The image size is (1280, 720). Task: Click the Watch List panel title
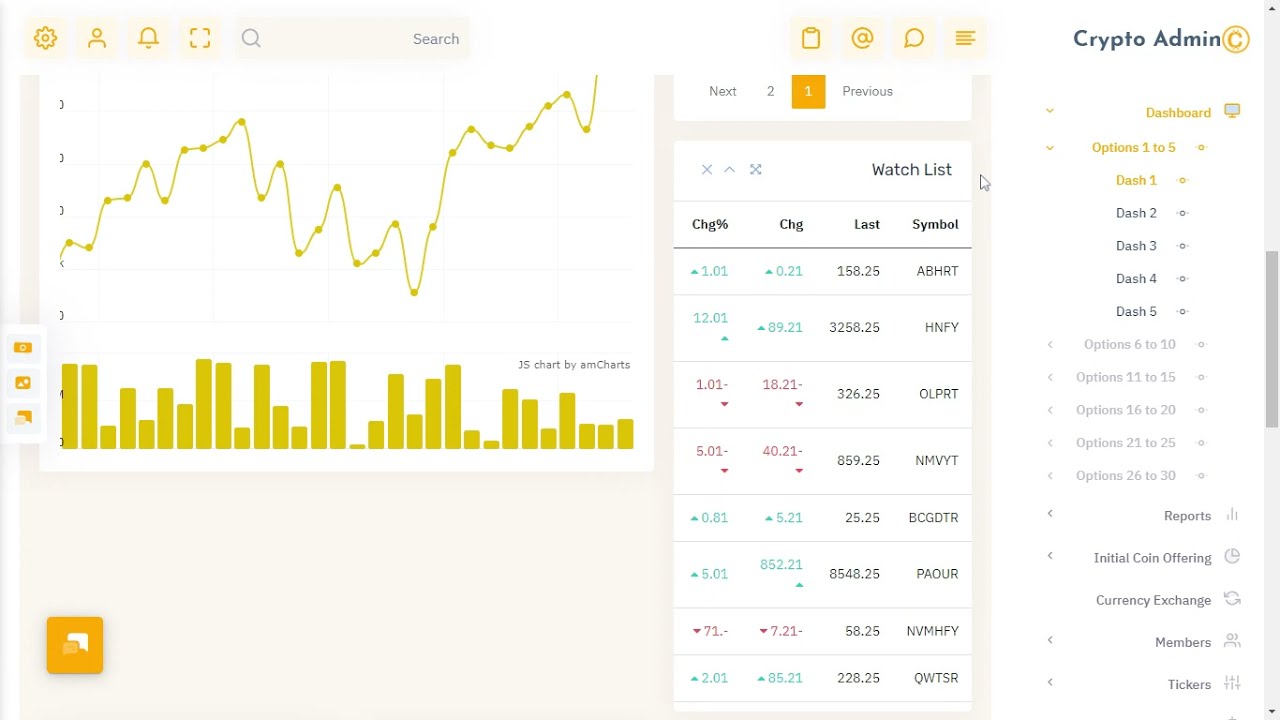click(x=911, y=170)
